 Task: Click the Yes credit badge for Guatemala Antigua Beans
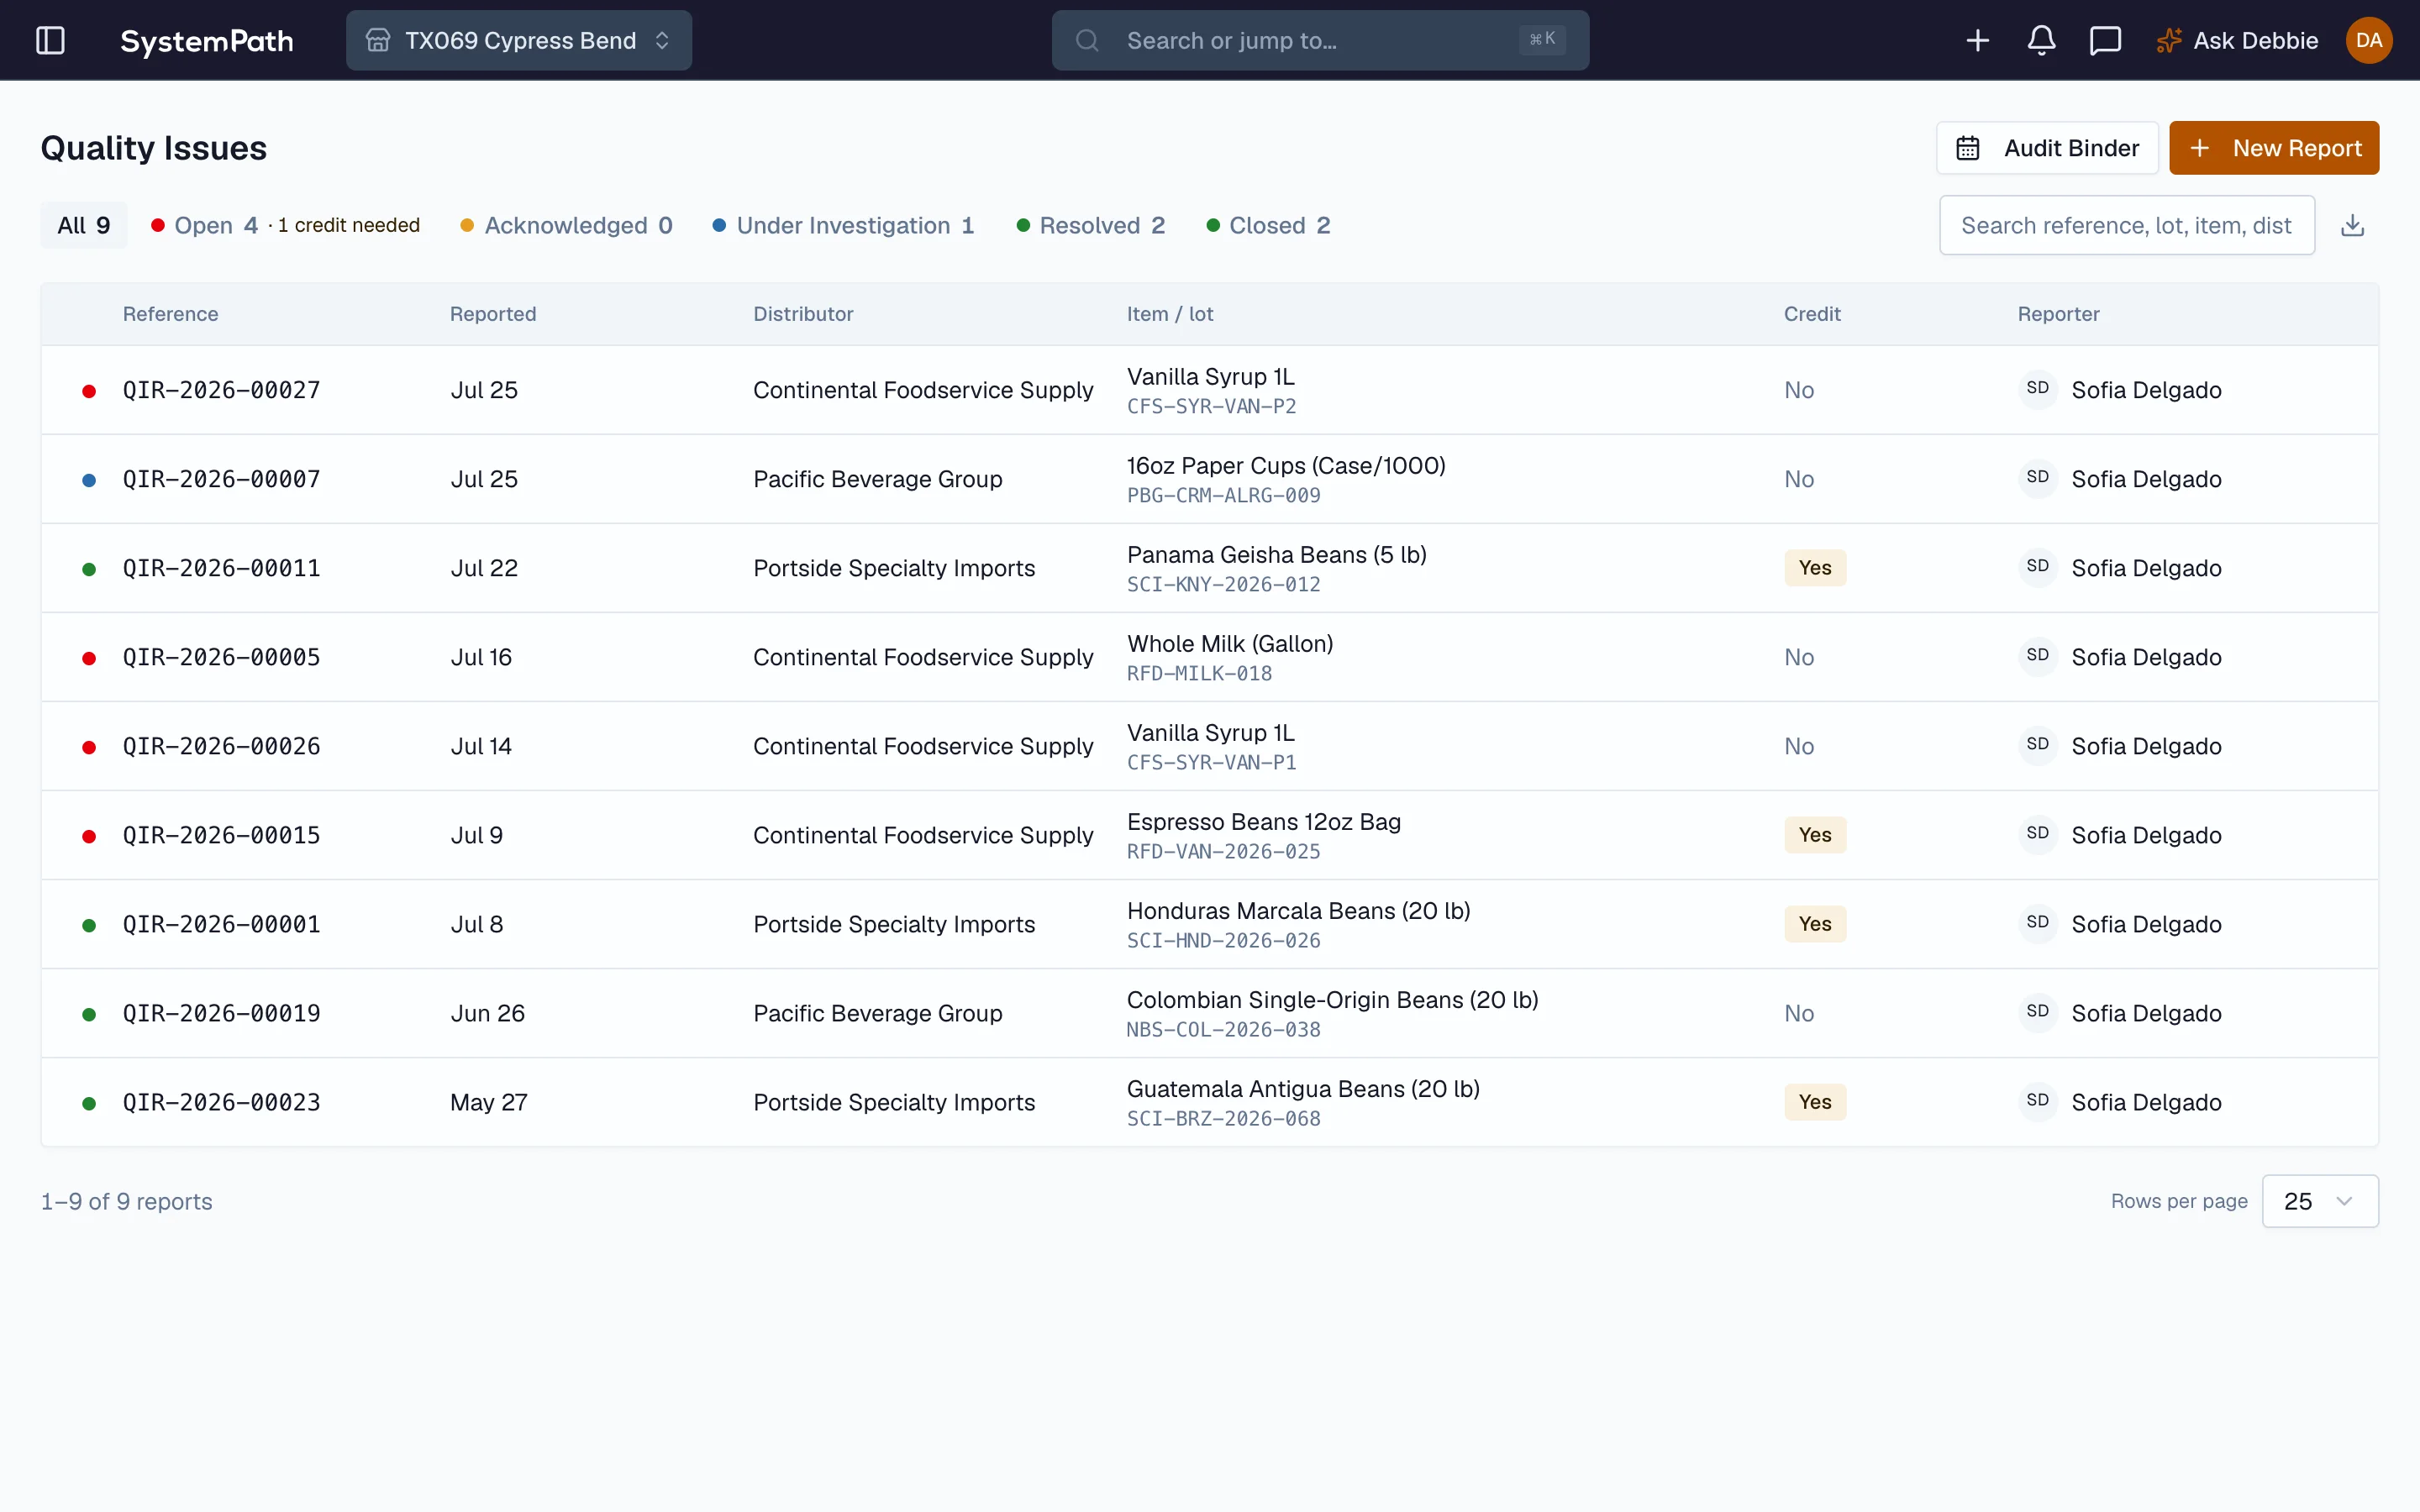pyautogui.click(x=1815, y=1102)
